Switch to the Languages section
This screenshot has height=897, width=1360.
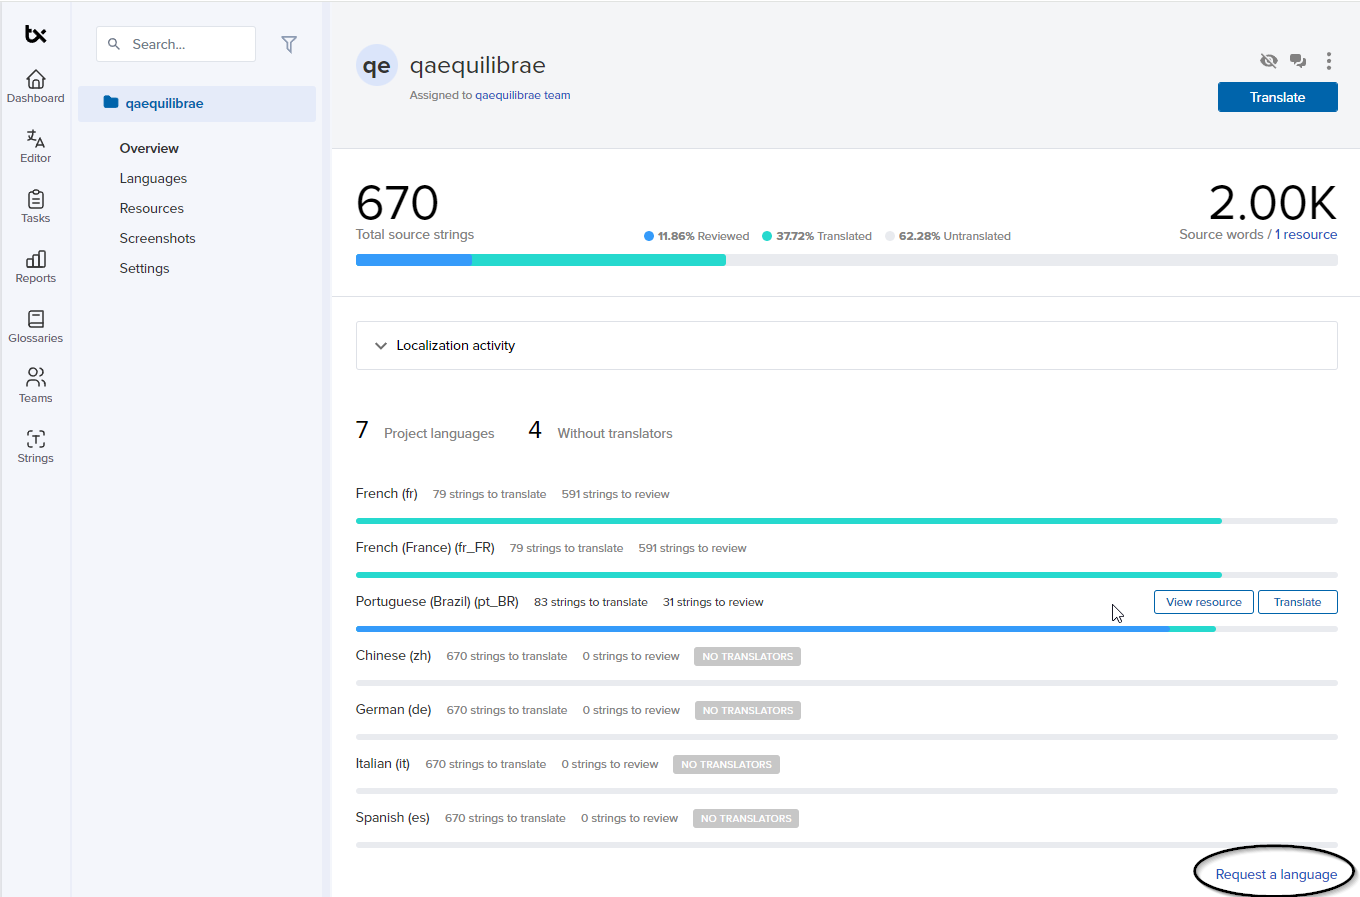coord(153,178)
